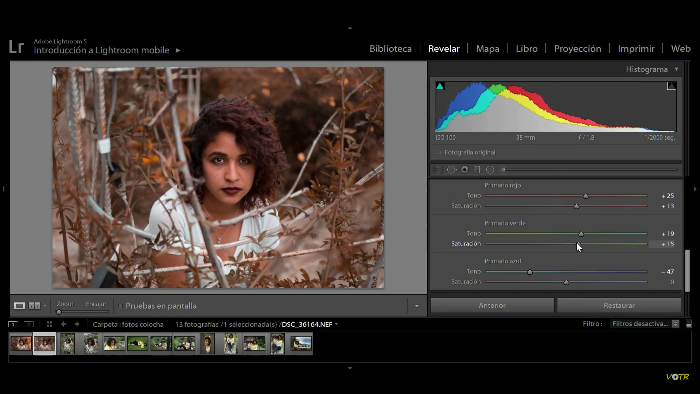Select the Red Eye Correction tool

pyautogui.click(x=465, y=170)
